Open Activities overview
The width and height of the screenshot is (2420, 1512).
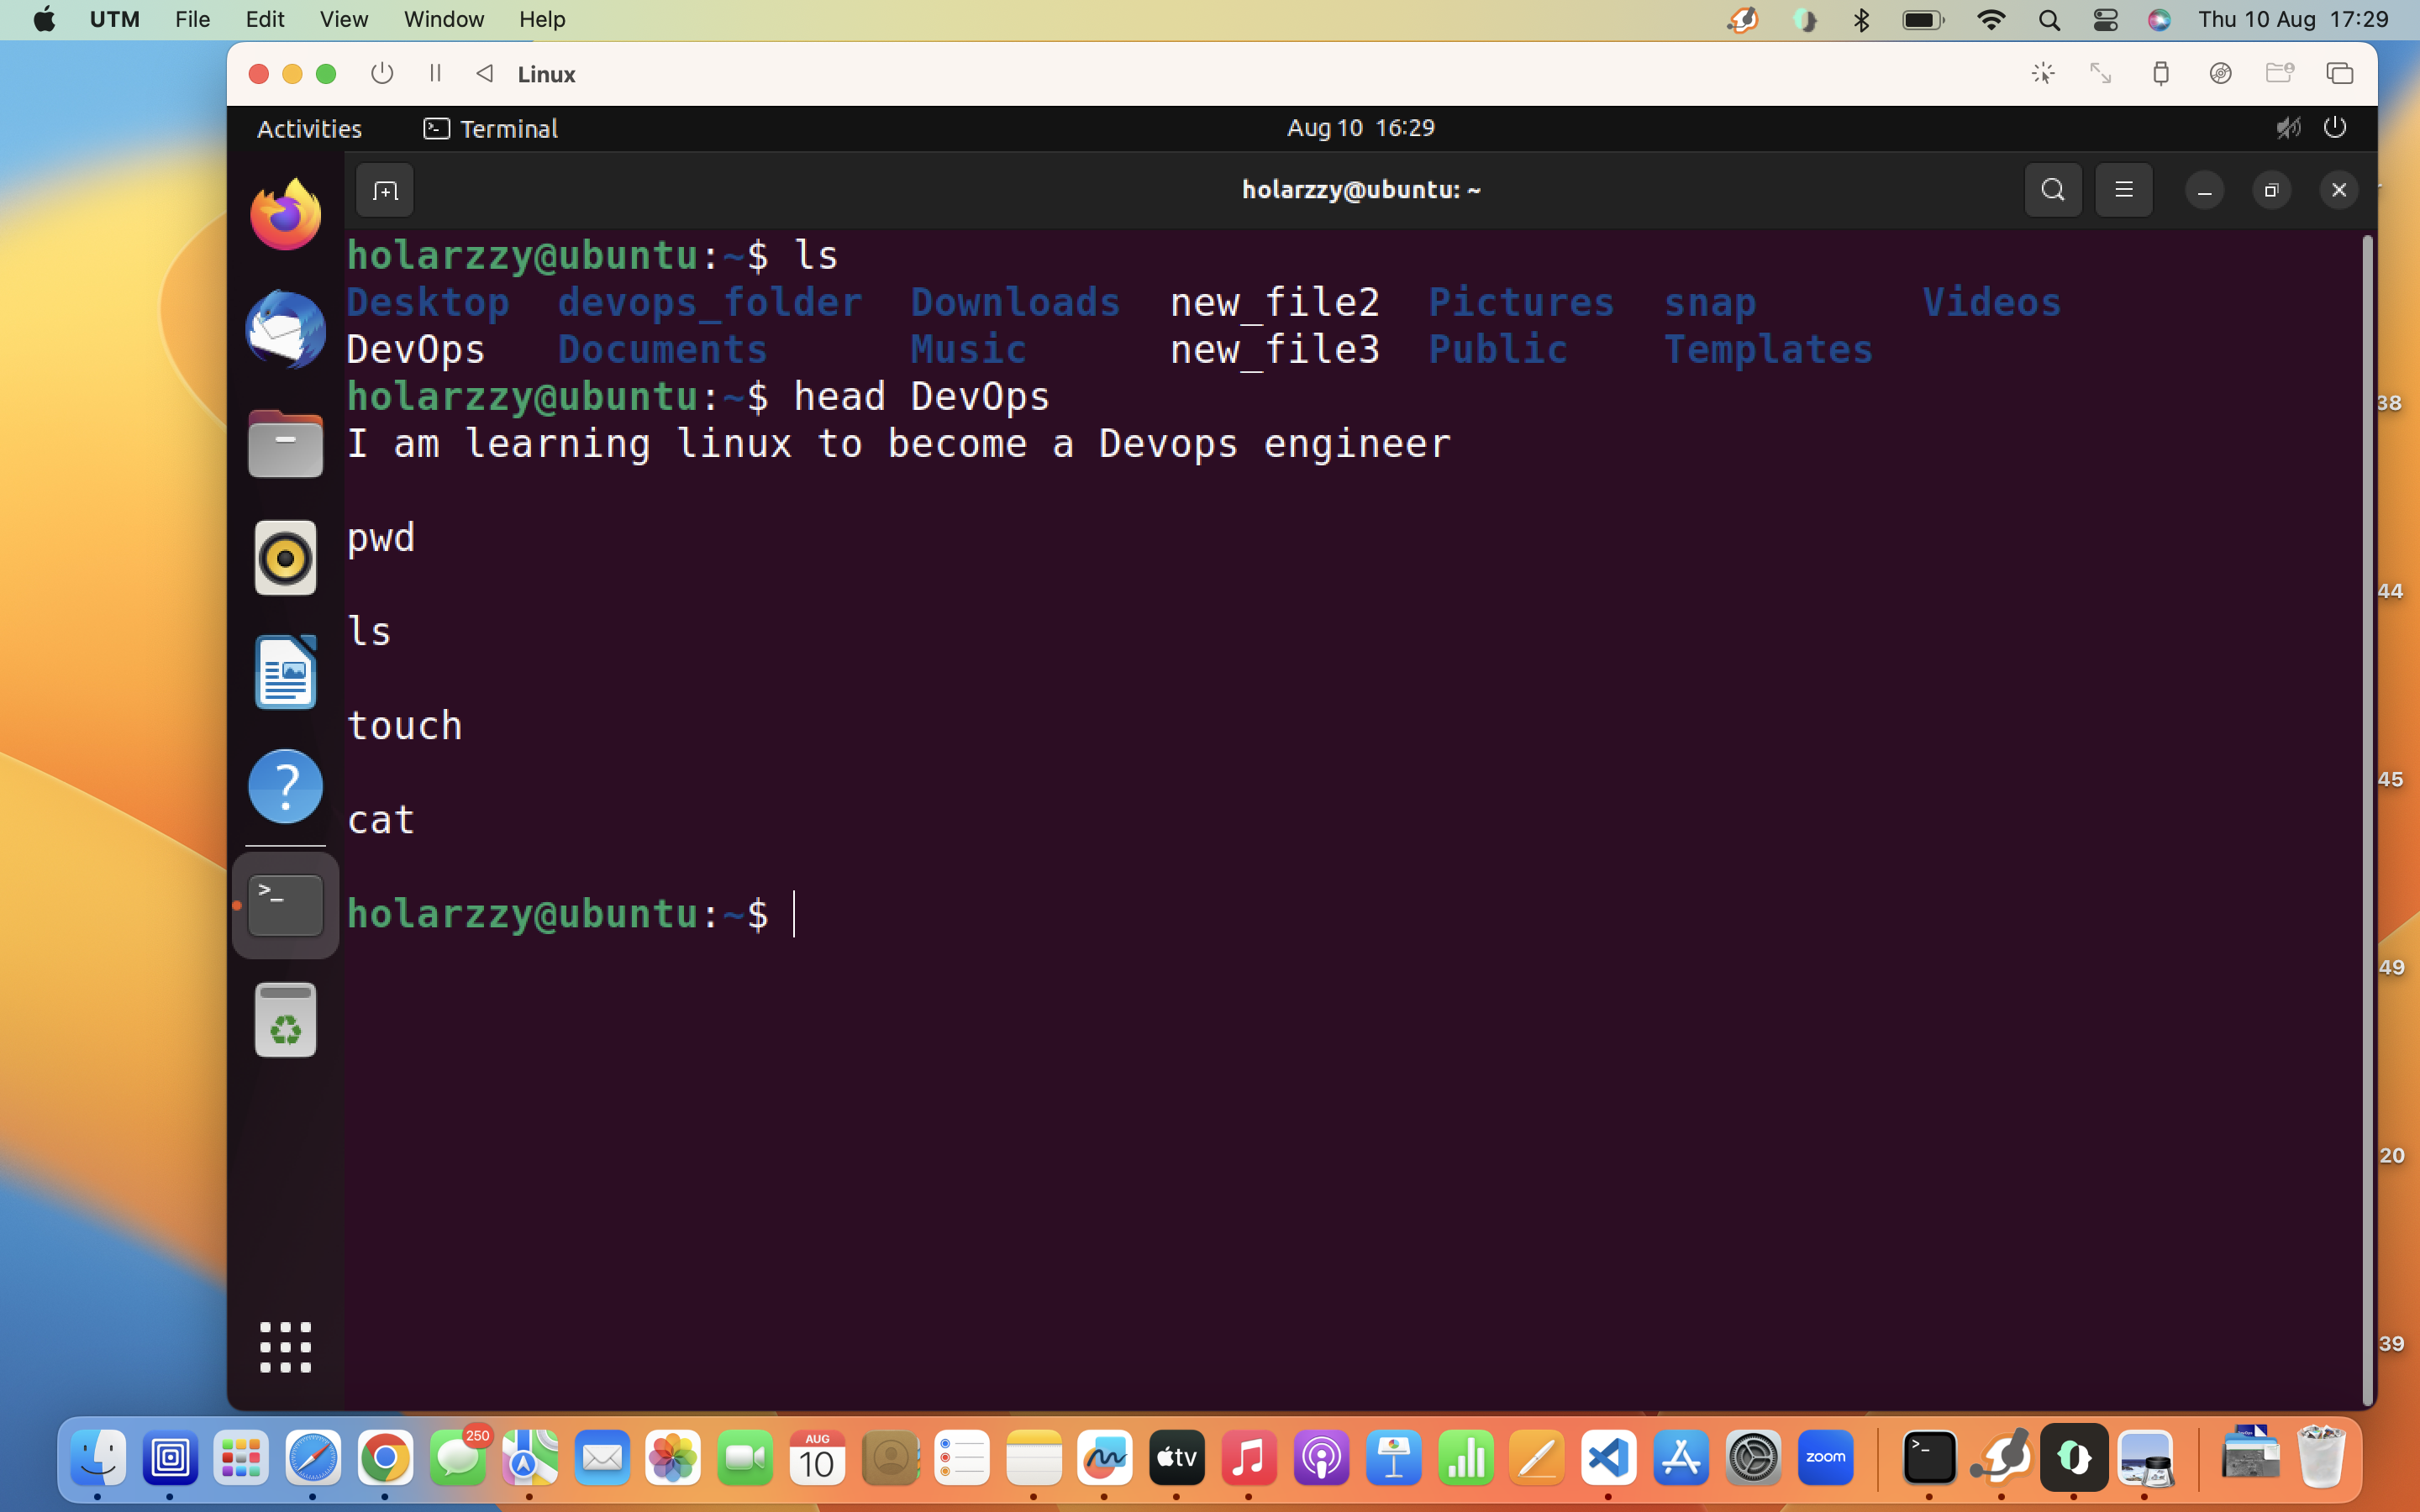tap(309, 128)
